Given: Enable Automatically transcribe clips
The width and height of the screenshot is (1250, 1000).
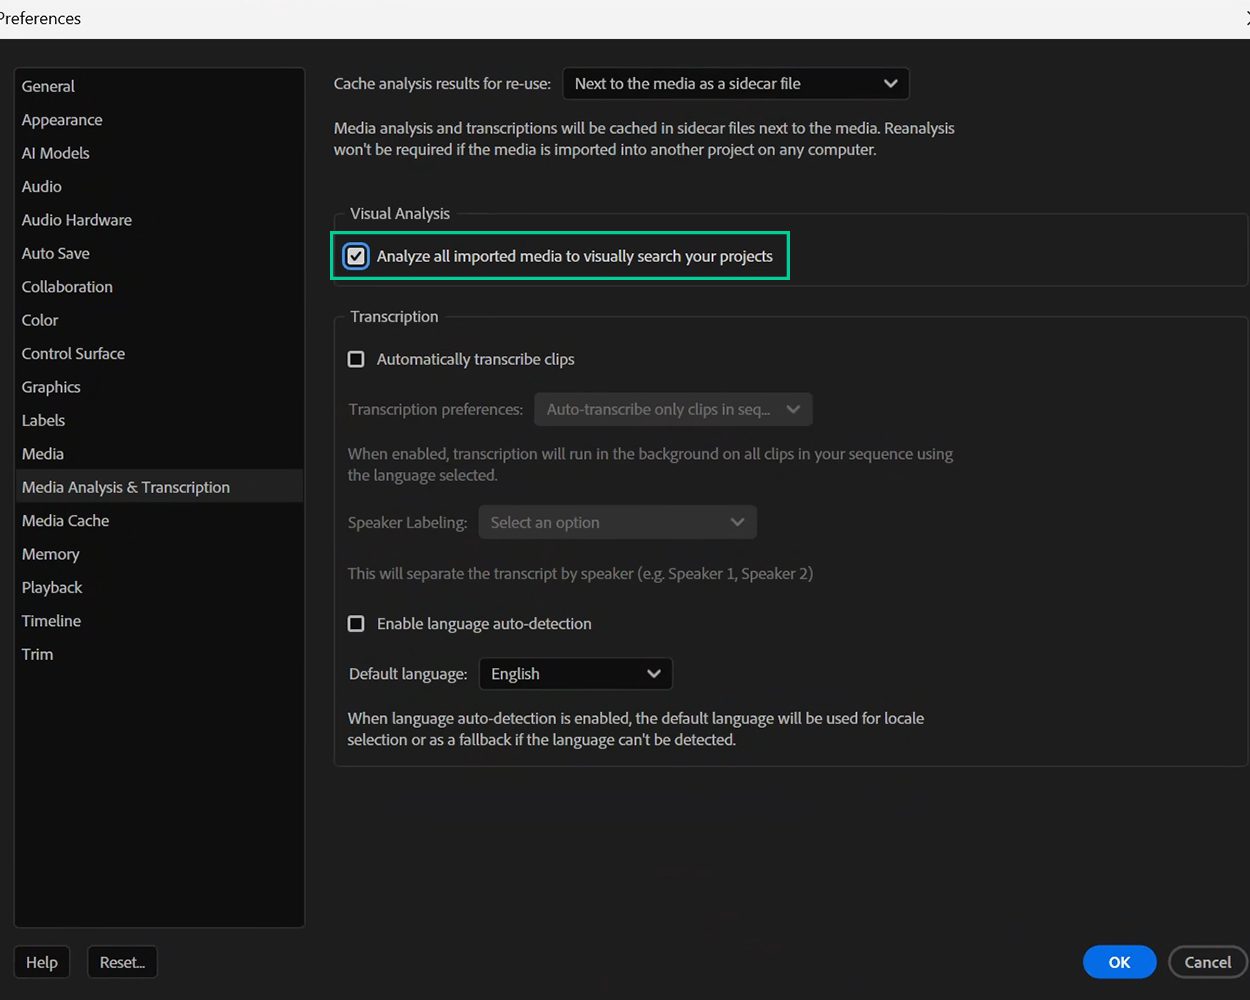Looking at the screenshot, I should 355,358.
